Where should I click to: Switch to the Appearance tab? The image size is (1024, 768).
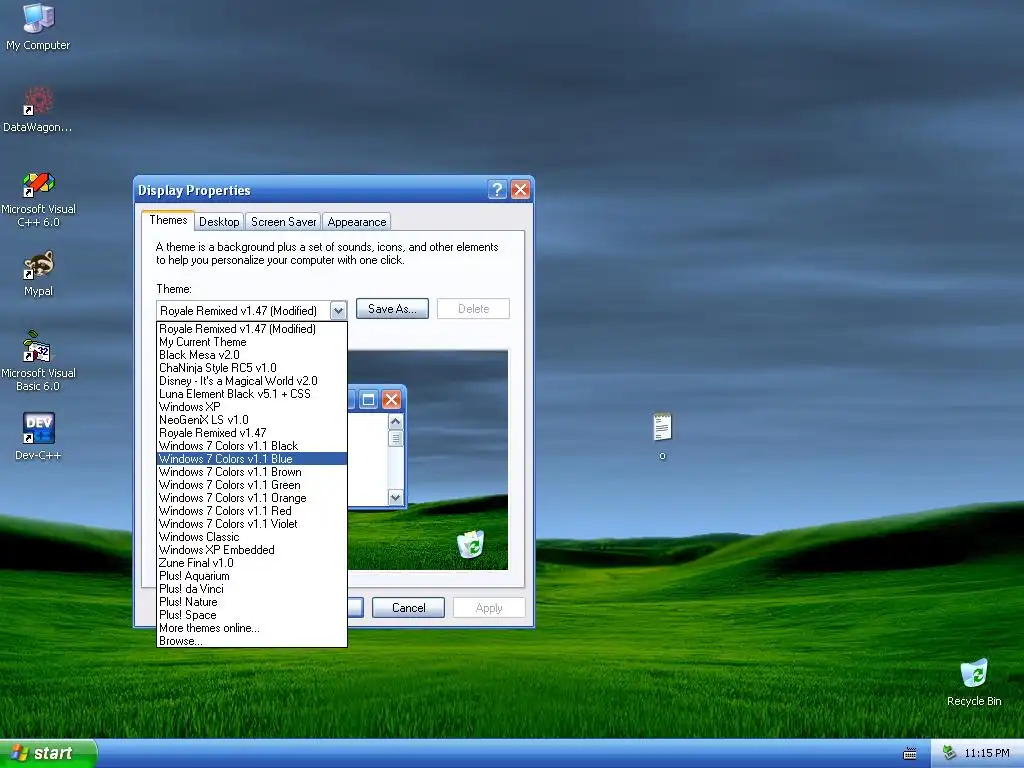[357, 222]
